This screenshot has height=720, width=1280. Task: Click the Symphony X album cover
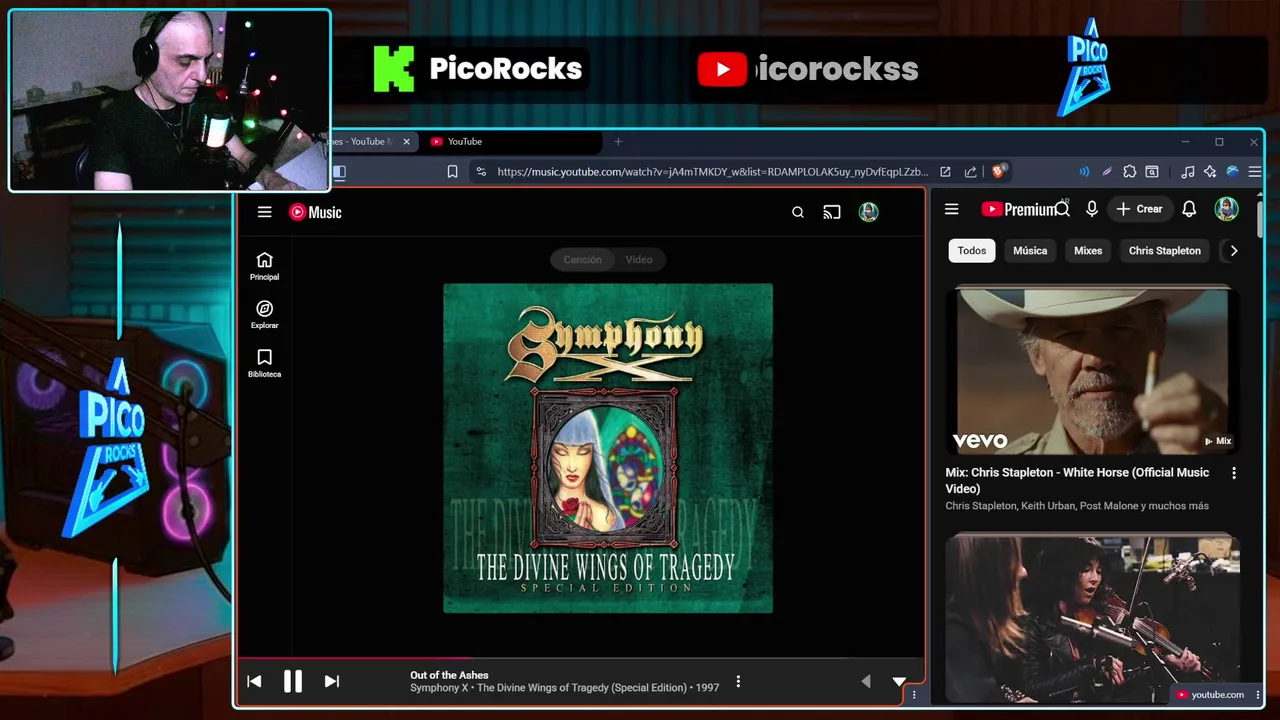(x=608, y=448)
